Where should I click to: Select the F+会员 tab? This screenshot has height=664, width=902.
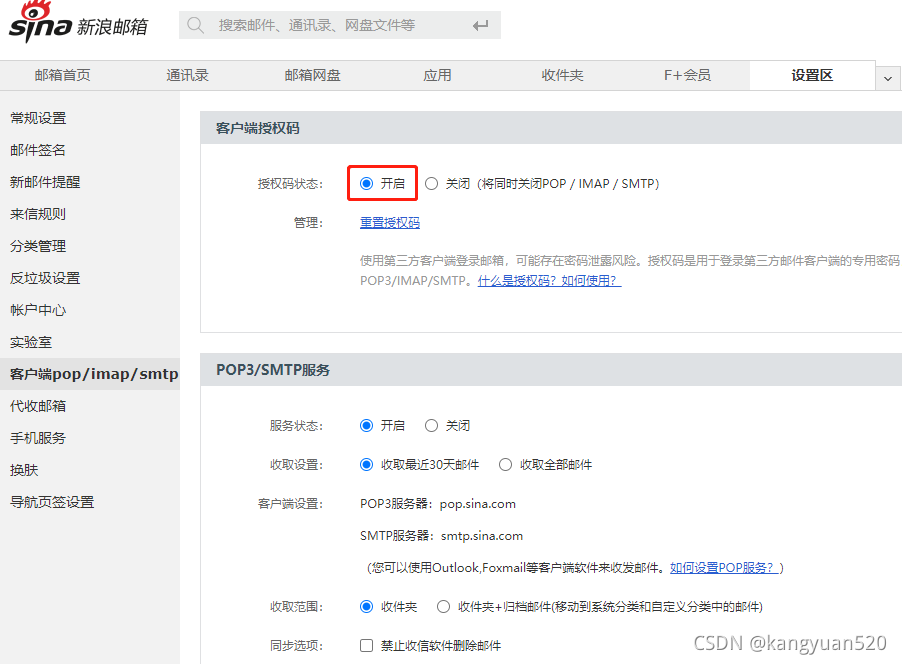(x=687, y=75)
